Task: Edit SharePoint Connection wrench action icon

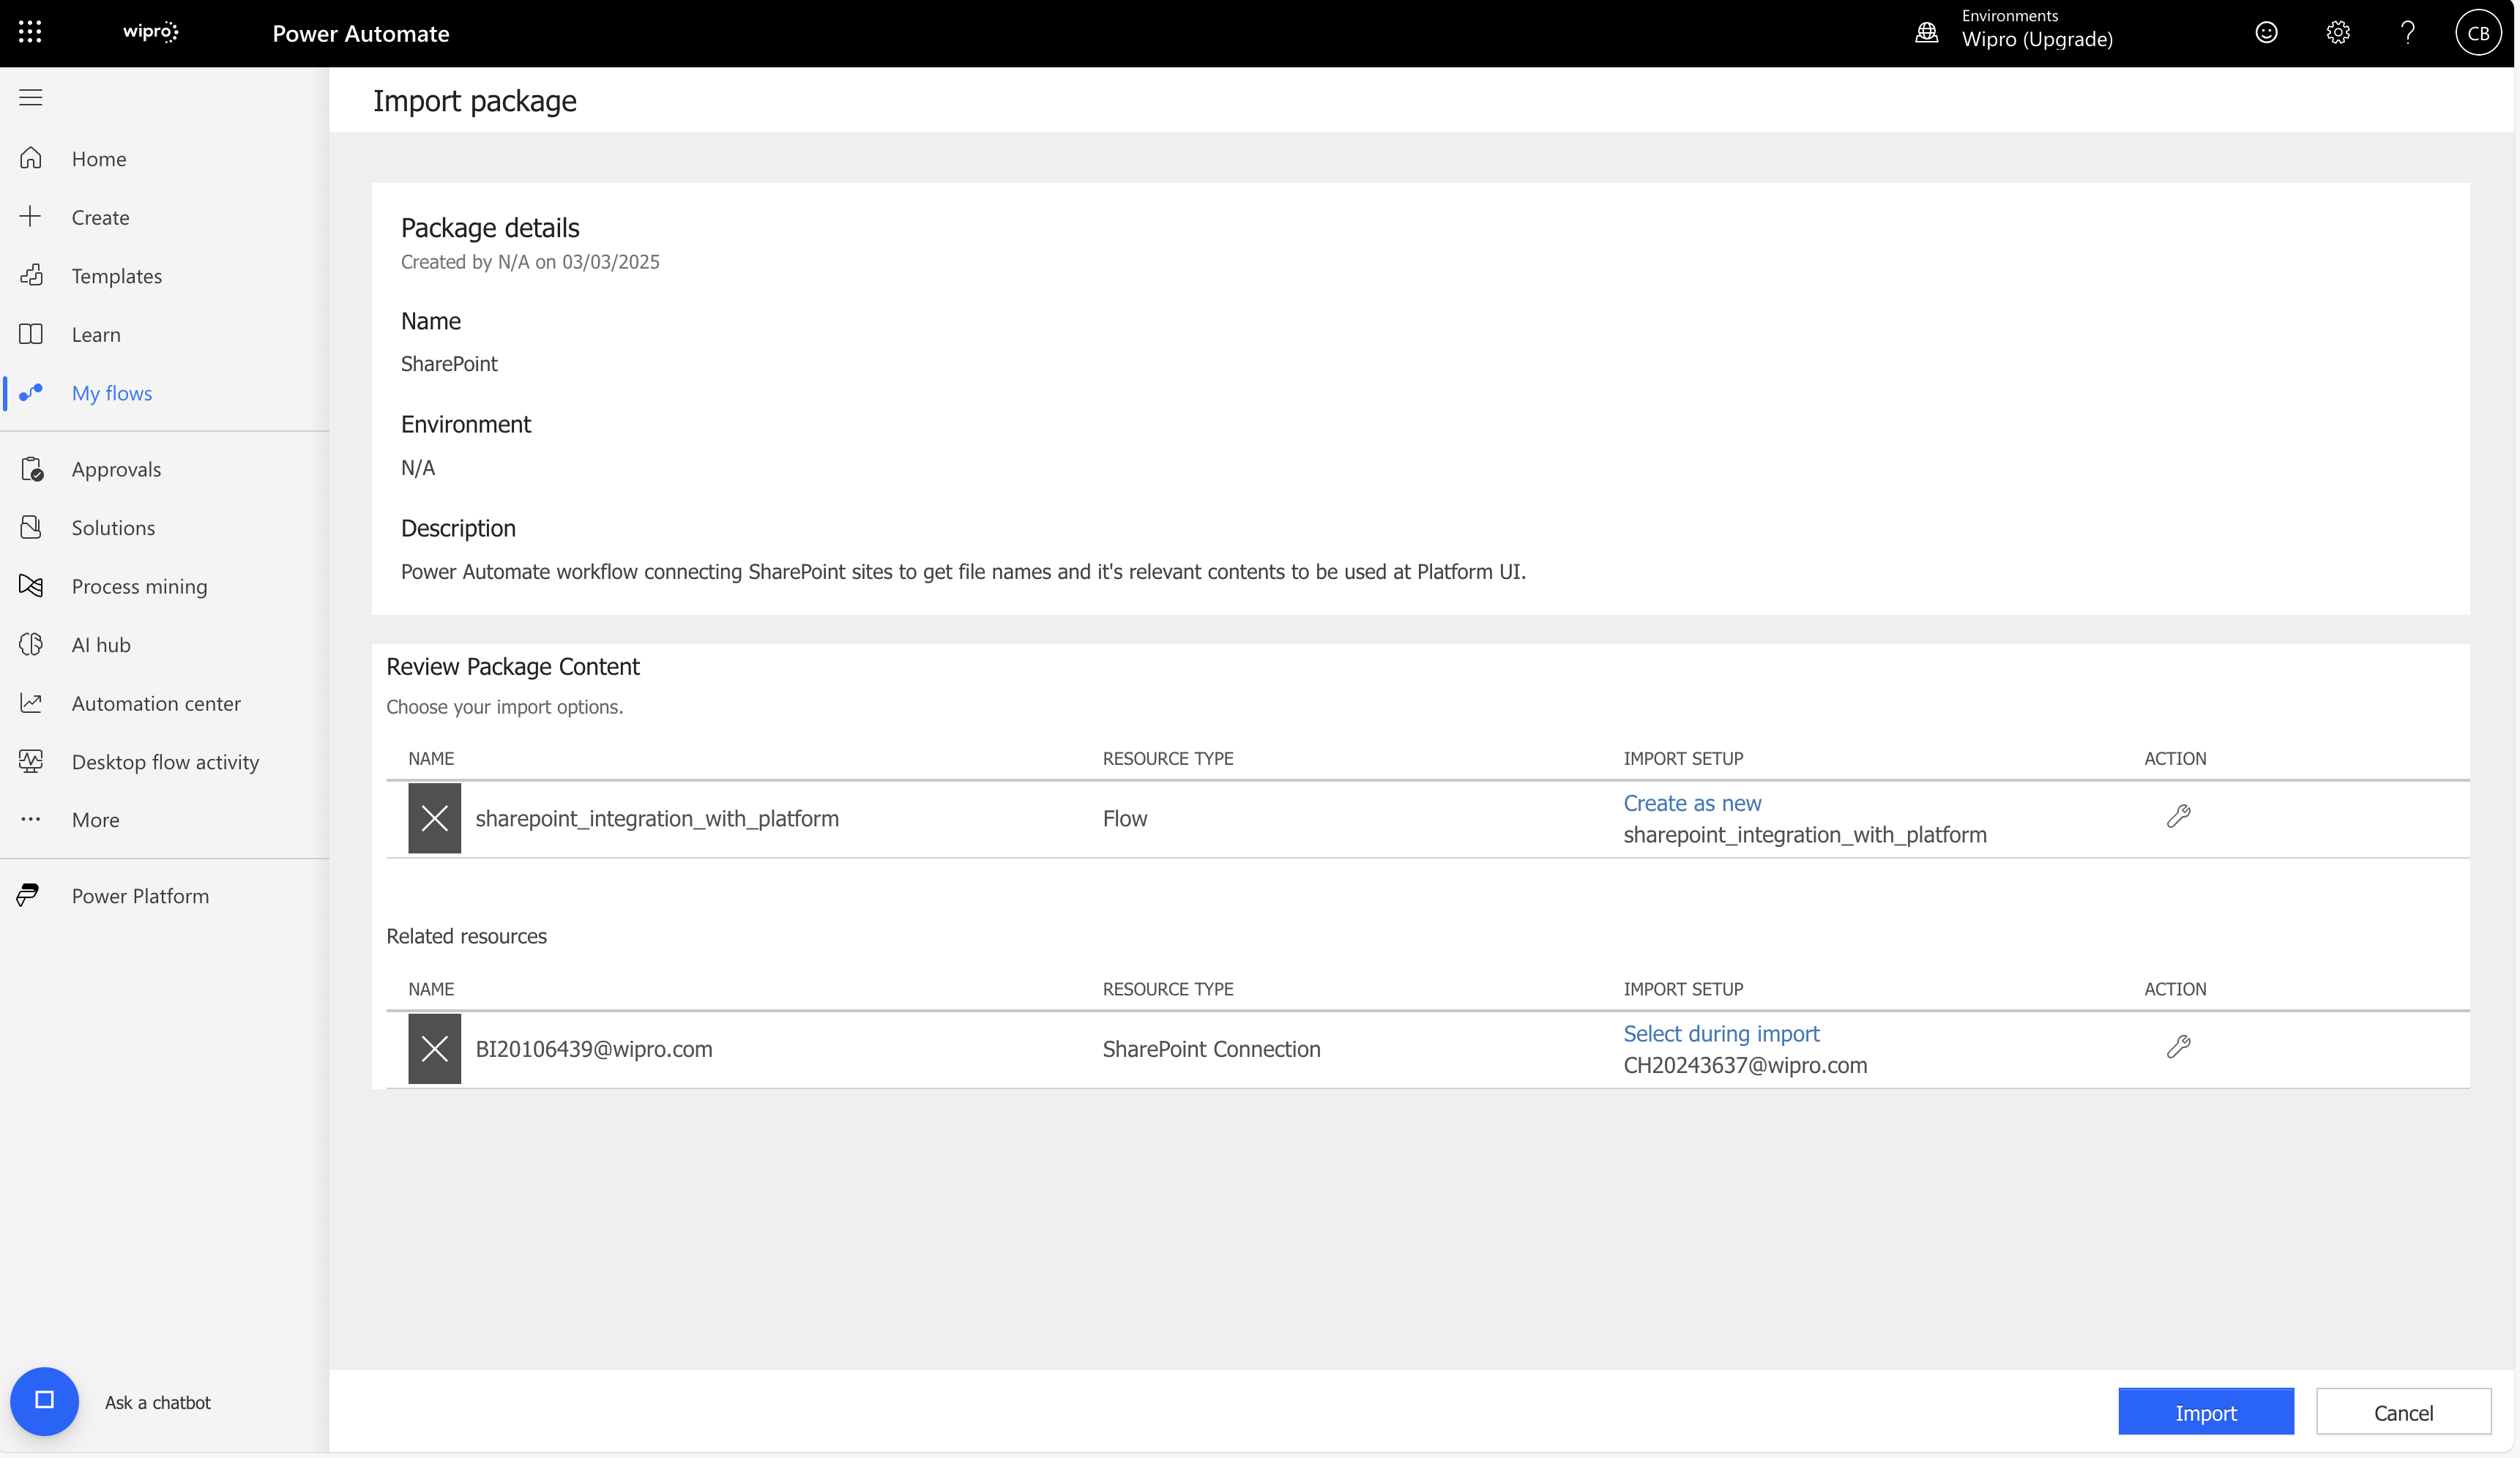Action: [2178, 1047]
